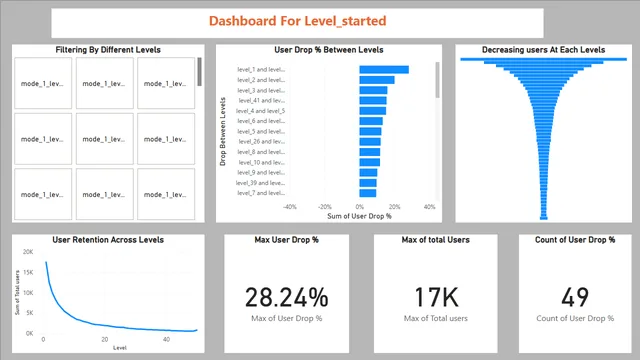Select the middle slicer tile in the top row

coord(104,83)
